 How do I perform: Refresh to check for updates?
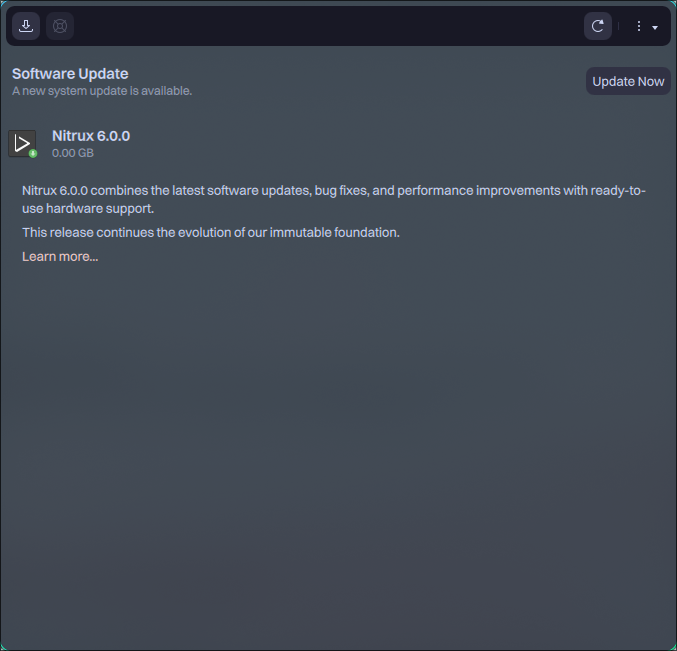click(x=598, y=26)
